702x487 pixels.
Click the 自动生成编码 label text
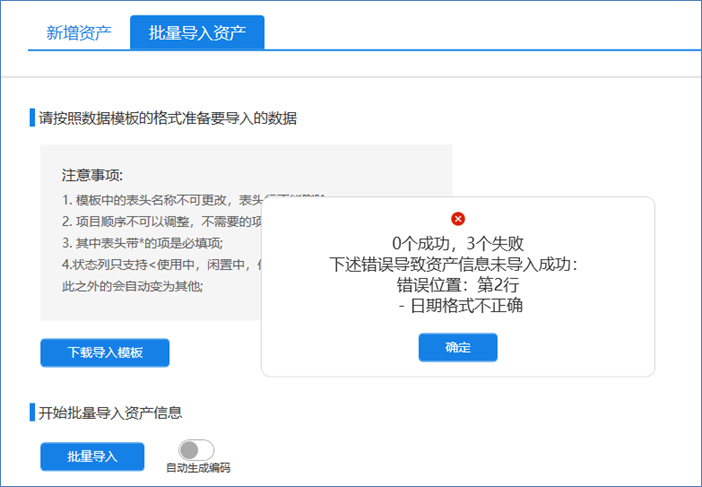pyautogui.click(x=198, y=468)
